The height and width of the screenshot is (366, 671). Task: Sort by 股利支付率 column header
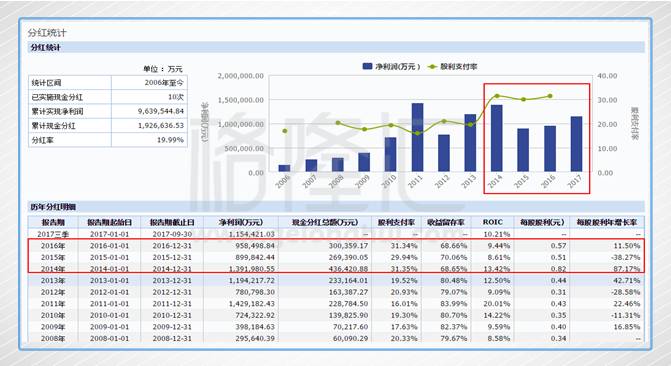click(x=396, y=222)
